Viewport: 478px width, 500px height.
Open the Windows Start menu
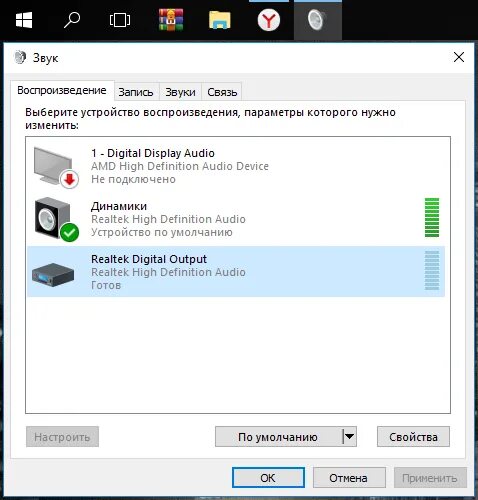coord(24,20)
